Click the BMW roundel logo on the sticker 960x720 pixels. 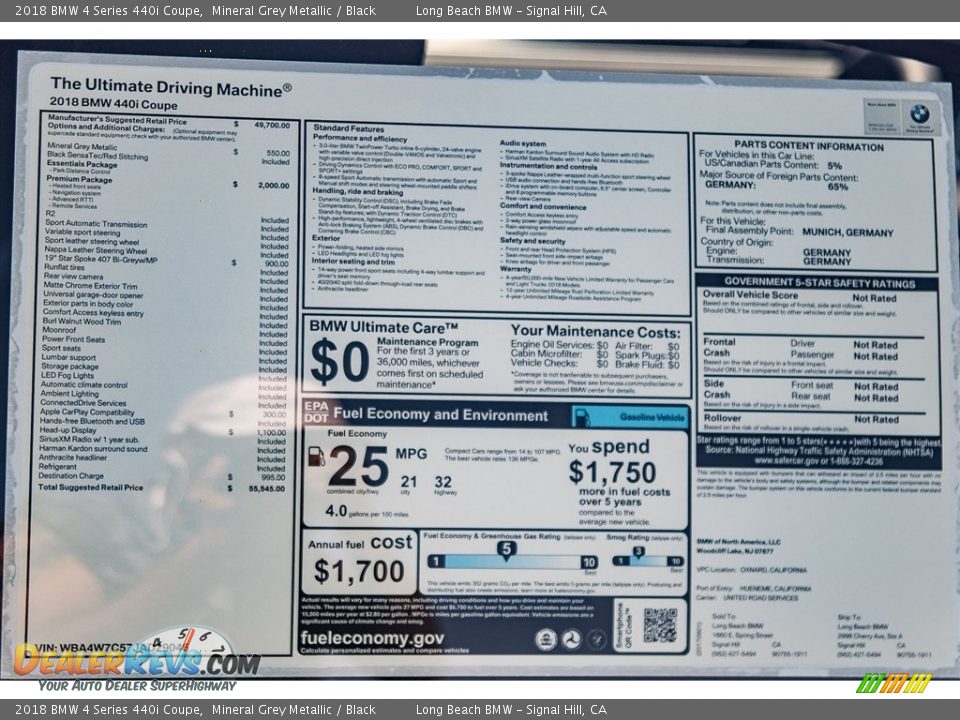[x=920, y=113]
